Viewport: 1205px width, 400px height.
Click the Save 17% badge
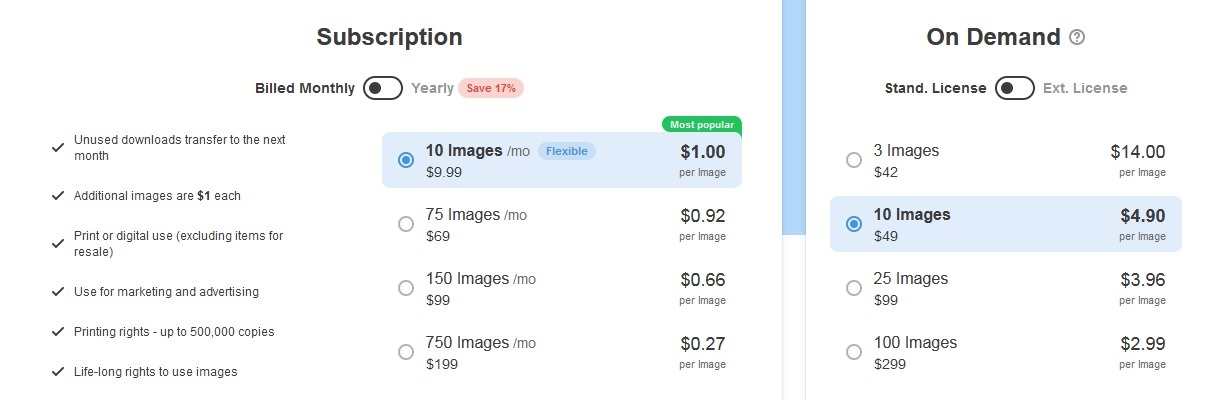coord(491,88)
